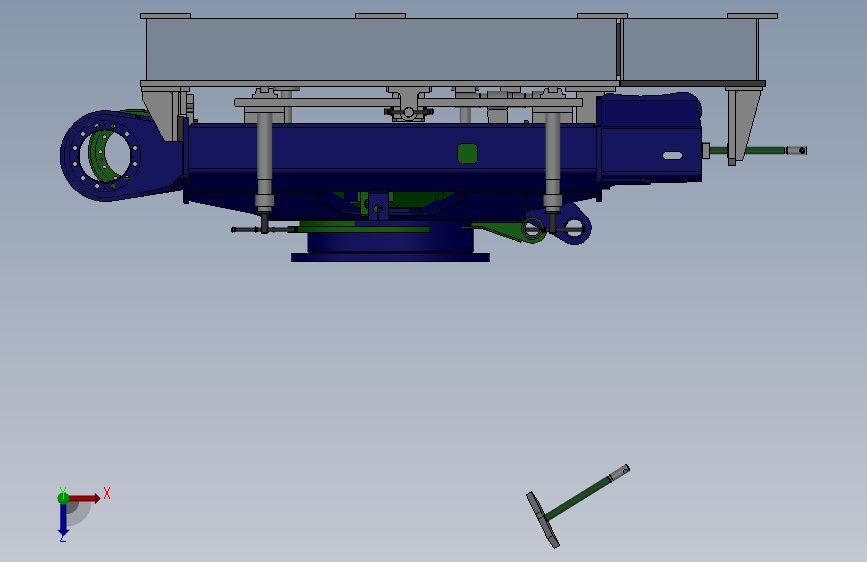Select the green square pad on blue boom
This screenshot has width=867, height=562.
tap(467, 153)
